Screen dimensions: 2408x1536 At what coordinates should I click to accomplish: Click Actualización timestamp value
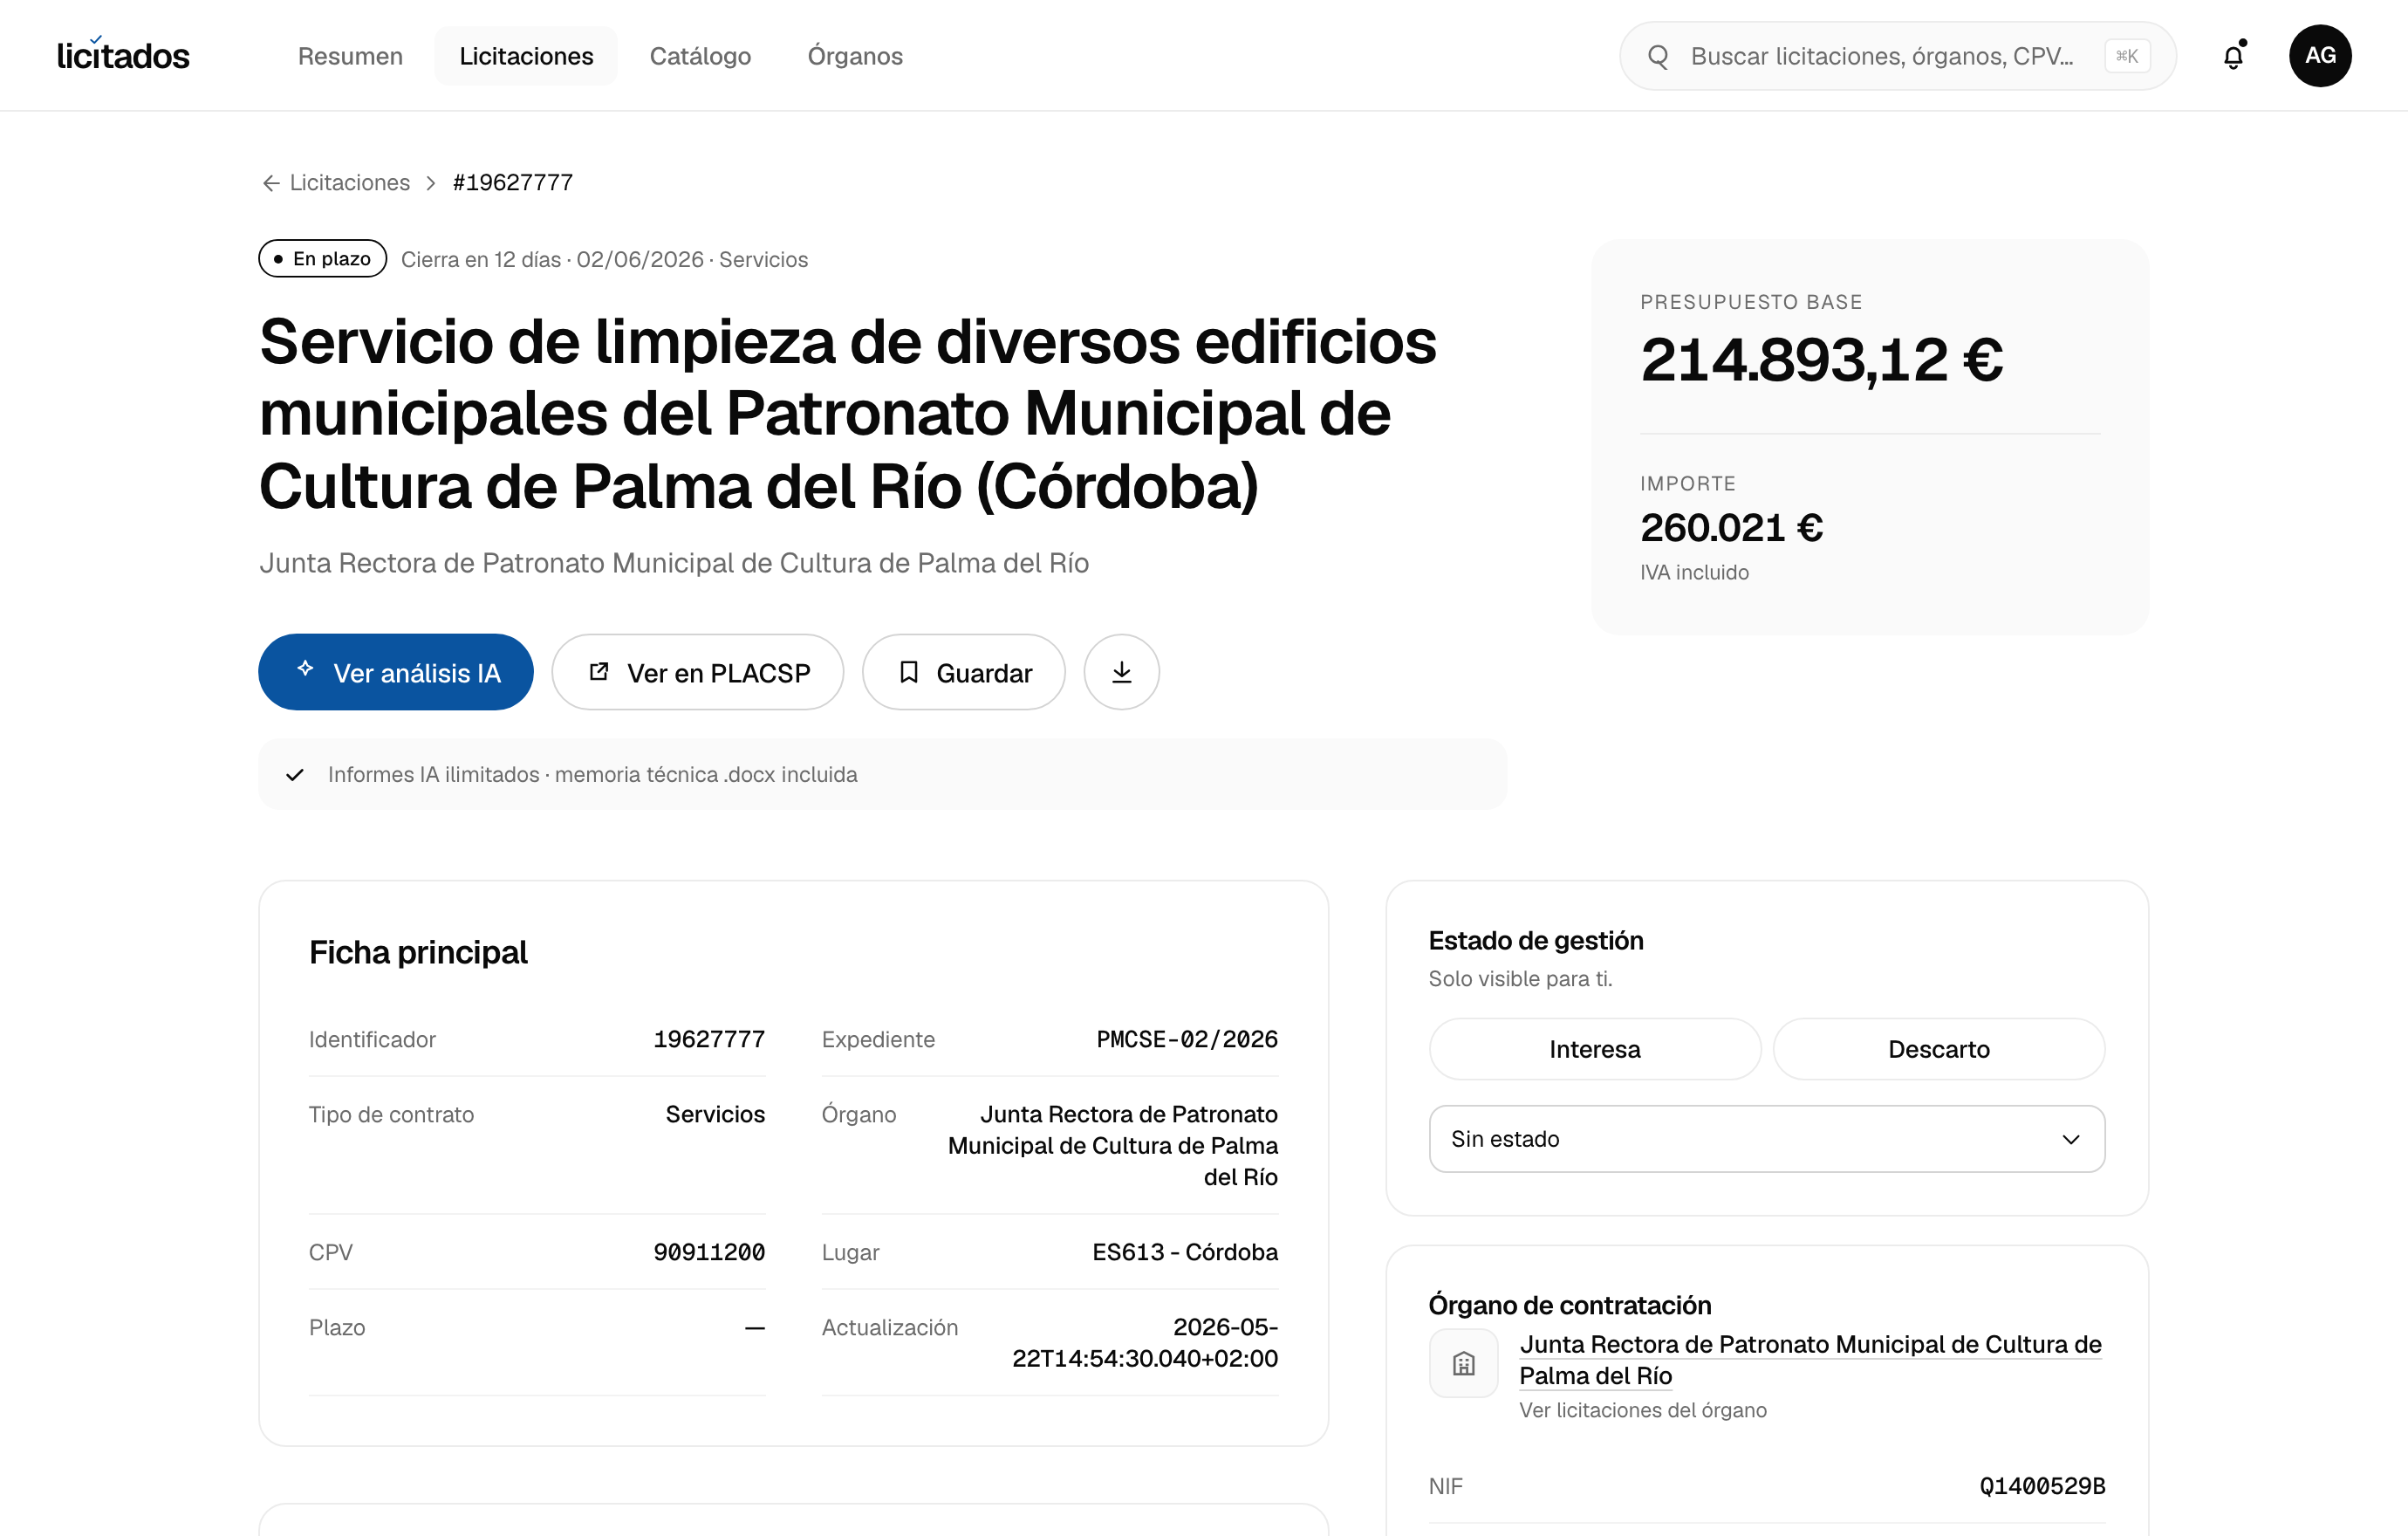click(1145, 1343)
